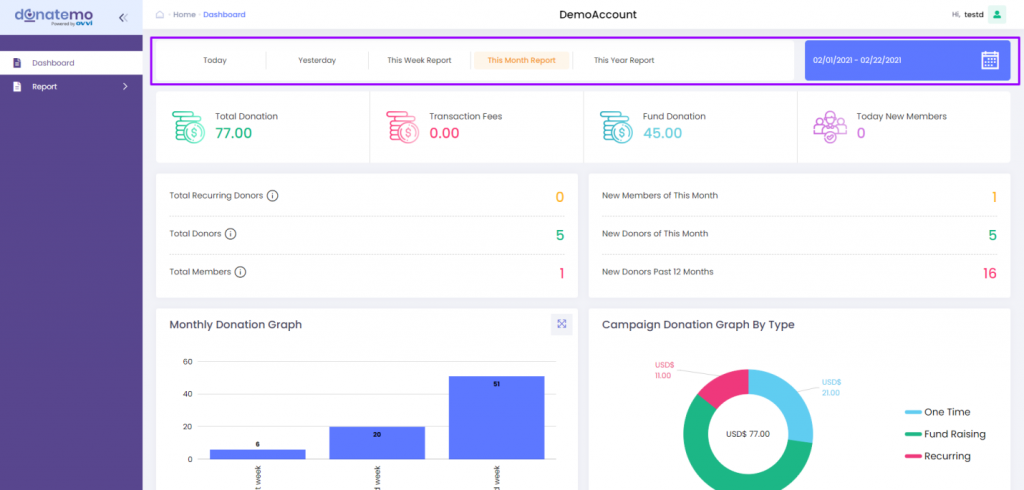This screenshot has width=1024, height=490.
Task: Click the Report document icon in sidebar
Action: (x=18, y=86)
